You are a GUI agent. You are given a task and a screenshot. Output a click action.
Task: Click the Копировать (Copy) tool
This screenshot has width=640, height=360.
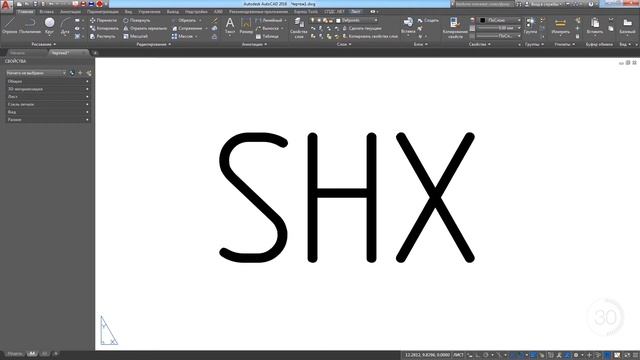click(x=104, y=28)
